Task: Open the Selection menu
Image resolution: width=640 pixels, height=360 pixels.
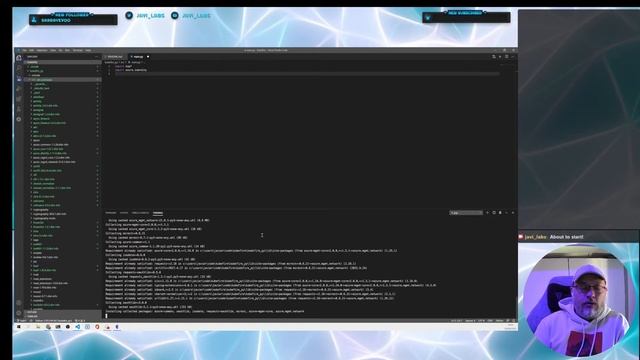Action: click(42, 50)
